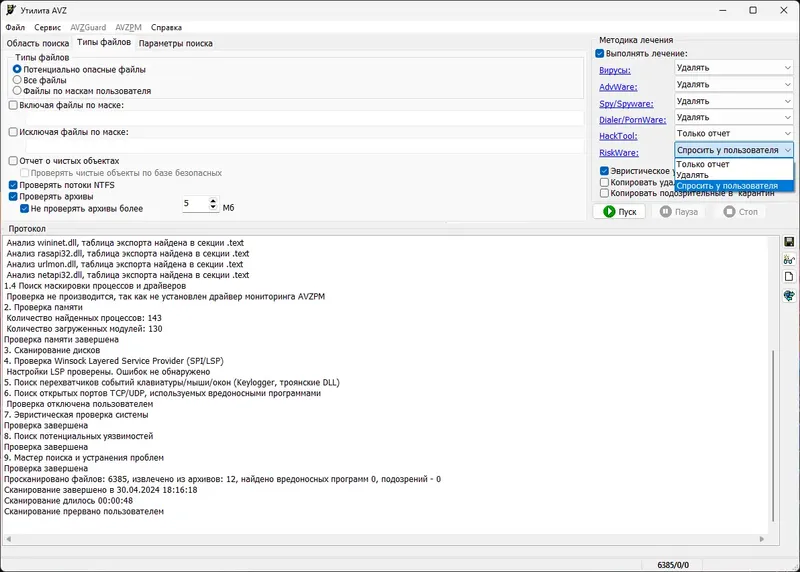This screenshot has height=572, width=800.
Task: Click the exclude-mask text field
Action: click(x=304, y=145)
